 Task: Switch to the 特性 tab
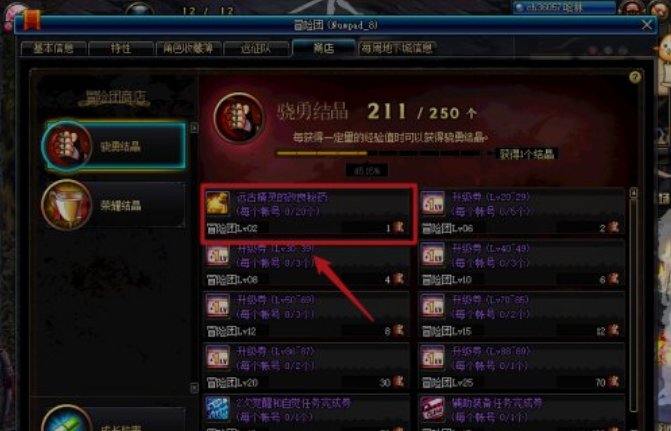click(121, 48)
